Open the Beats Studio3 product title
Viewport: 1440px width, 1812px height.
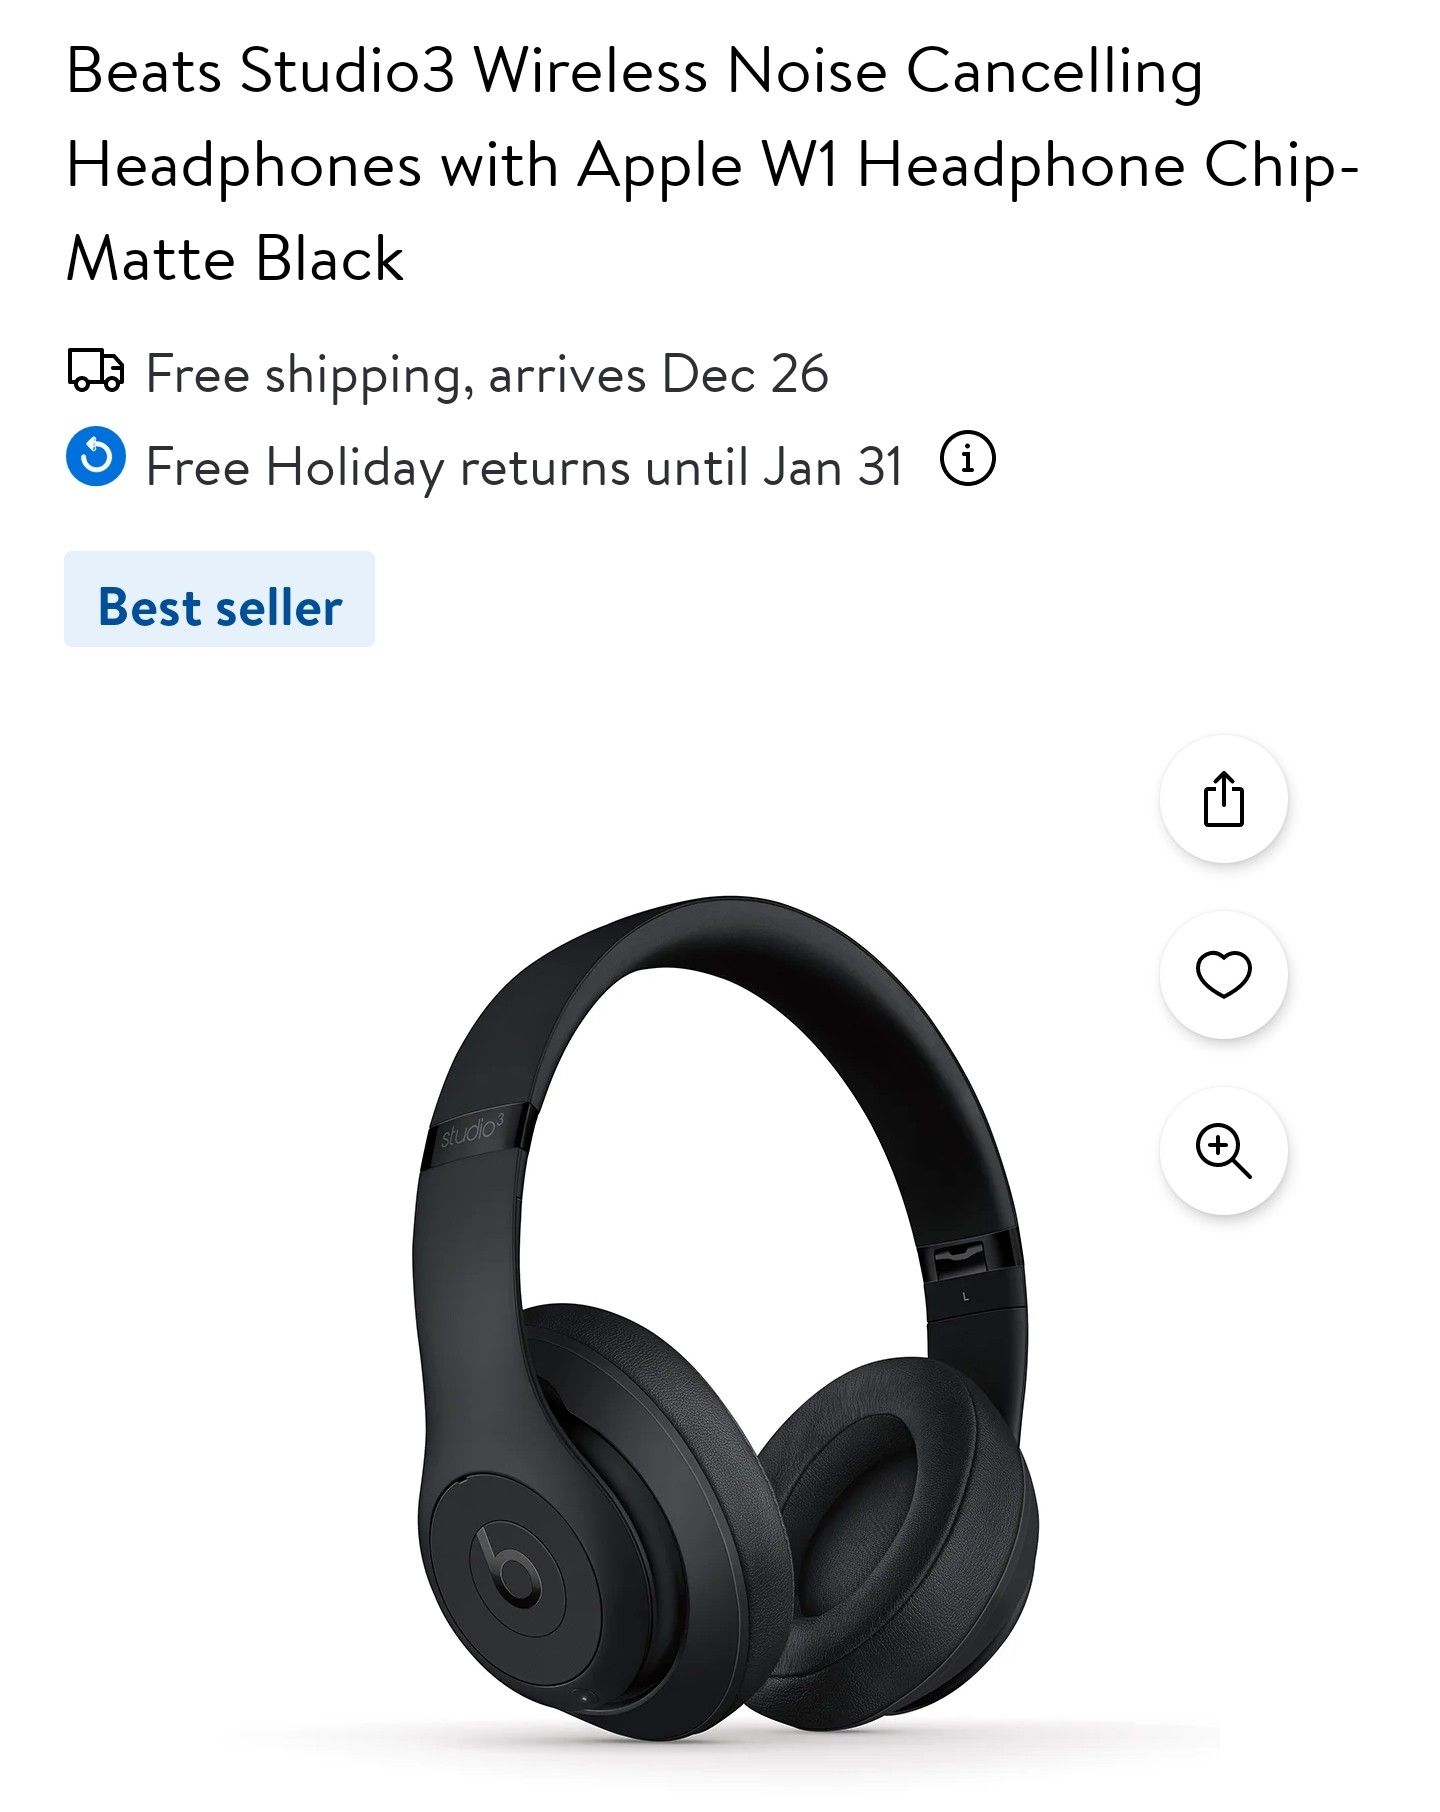[x=712, y=164]
